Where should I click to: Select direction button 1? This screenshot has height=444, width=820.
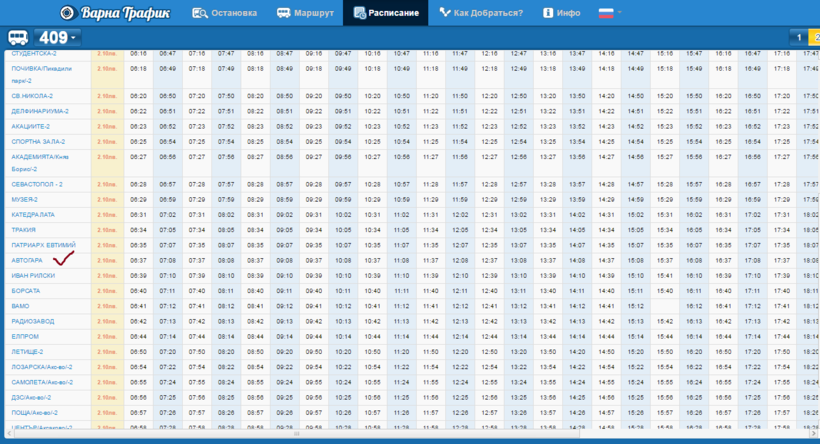click(798, 38)
